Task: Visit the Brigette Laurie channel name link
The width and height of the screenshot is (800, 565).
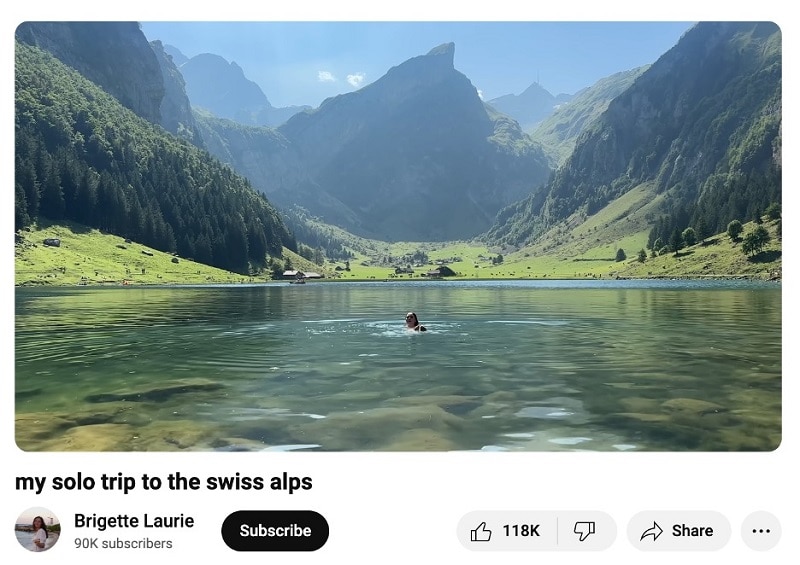Action: coord(134,521)
